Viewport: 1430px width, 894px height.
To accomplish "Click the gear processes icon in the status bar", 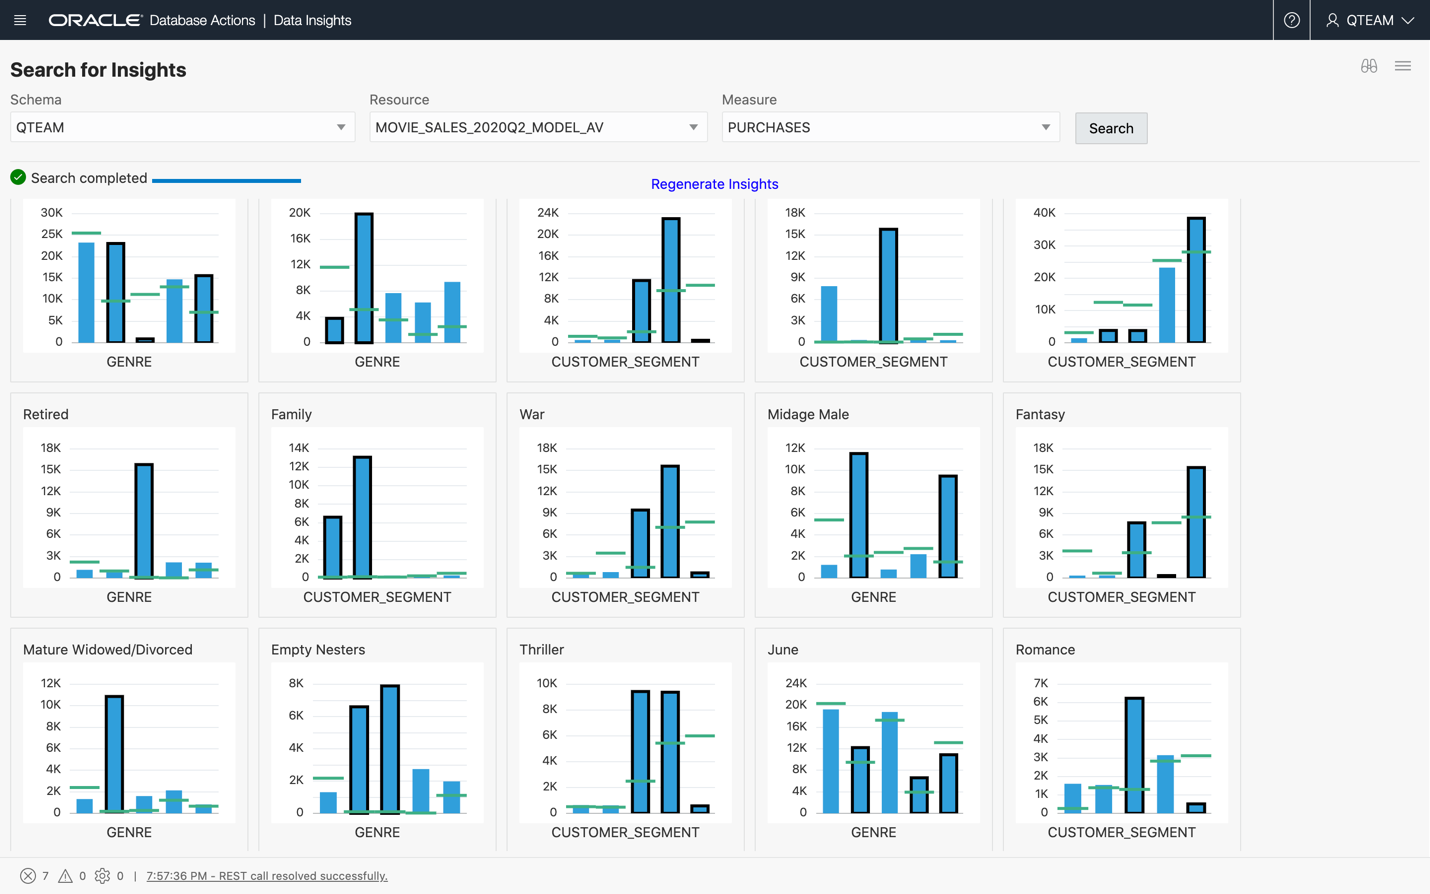I will (x=102, y=876).
